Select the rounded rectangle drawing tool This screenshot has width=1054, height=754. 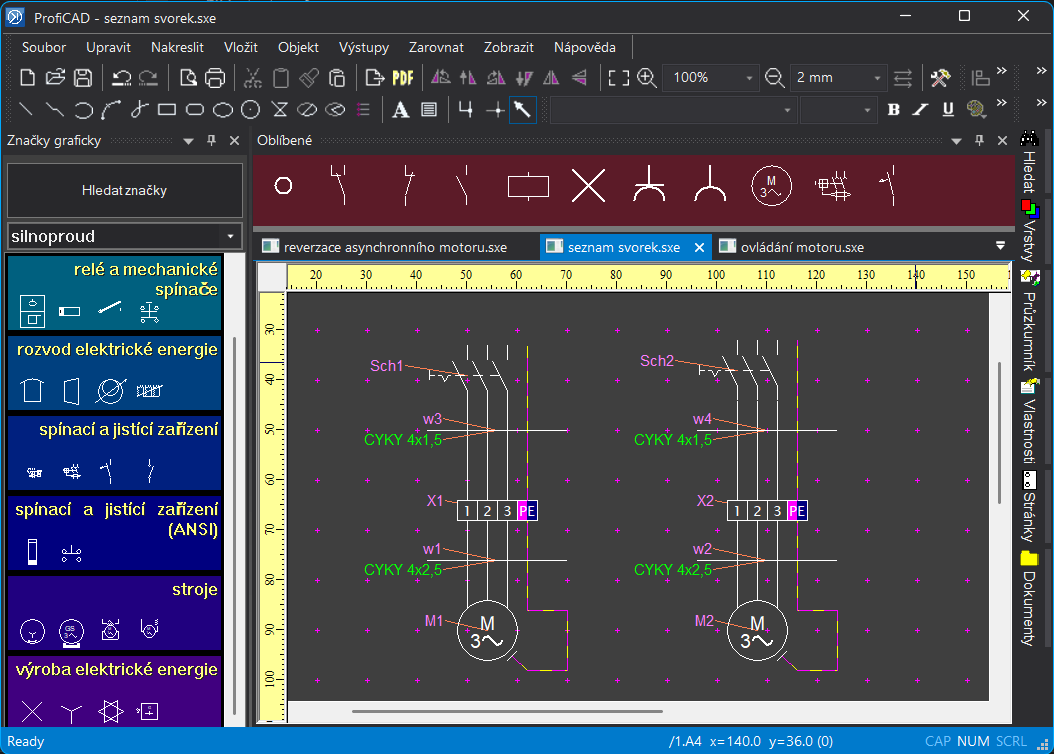[195, 110]
